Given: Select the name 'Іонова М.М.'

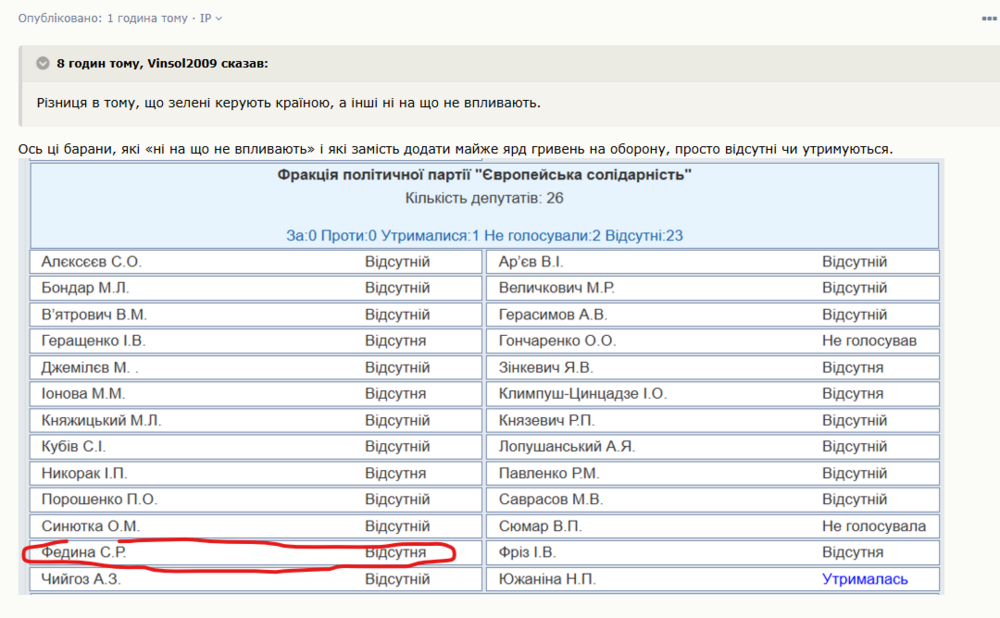Looking at the screenshot, I should point(83,394).
